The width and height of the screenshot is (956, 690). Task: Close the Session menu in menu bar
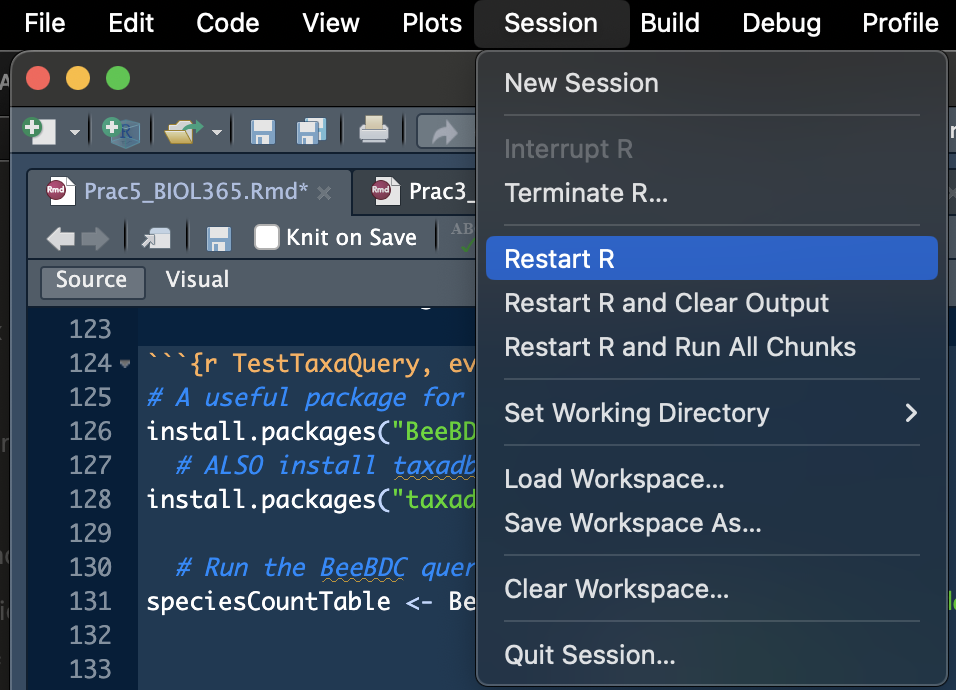[551, 23]
